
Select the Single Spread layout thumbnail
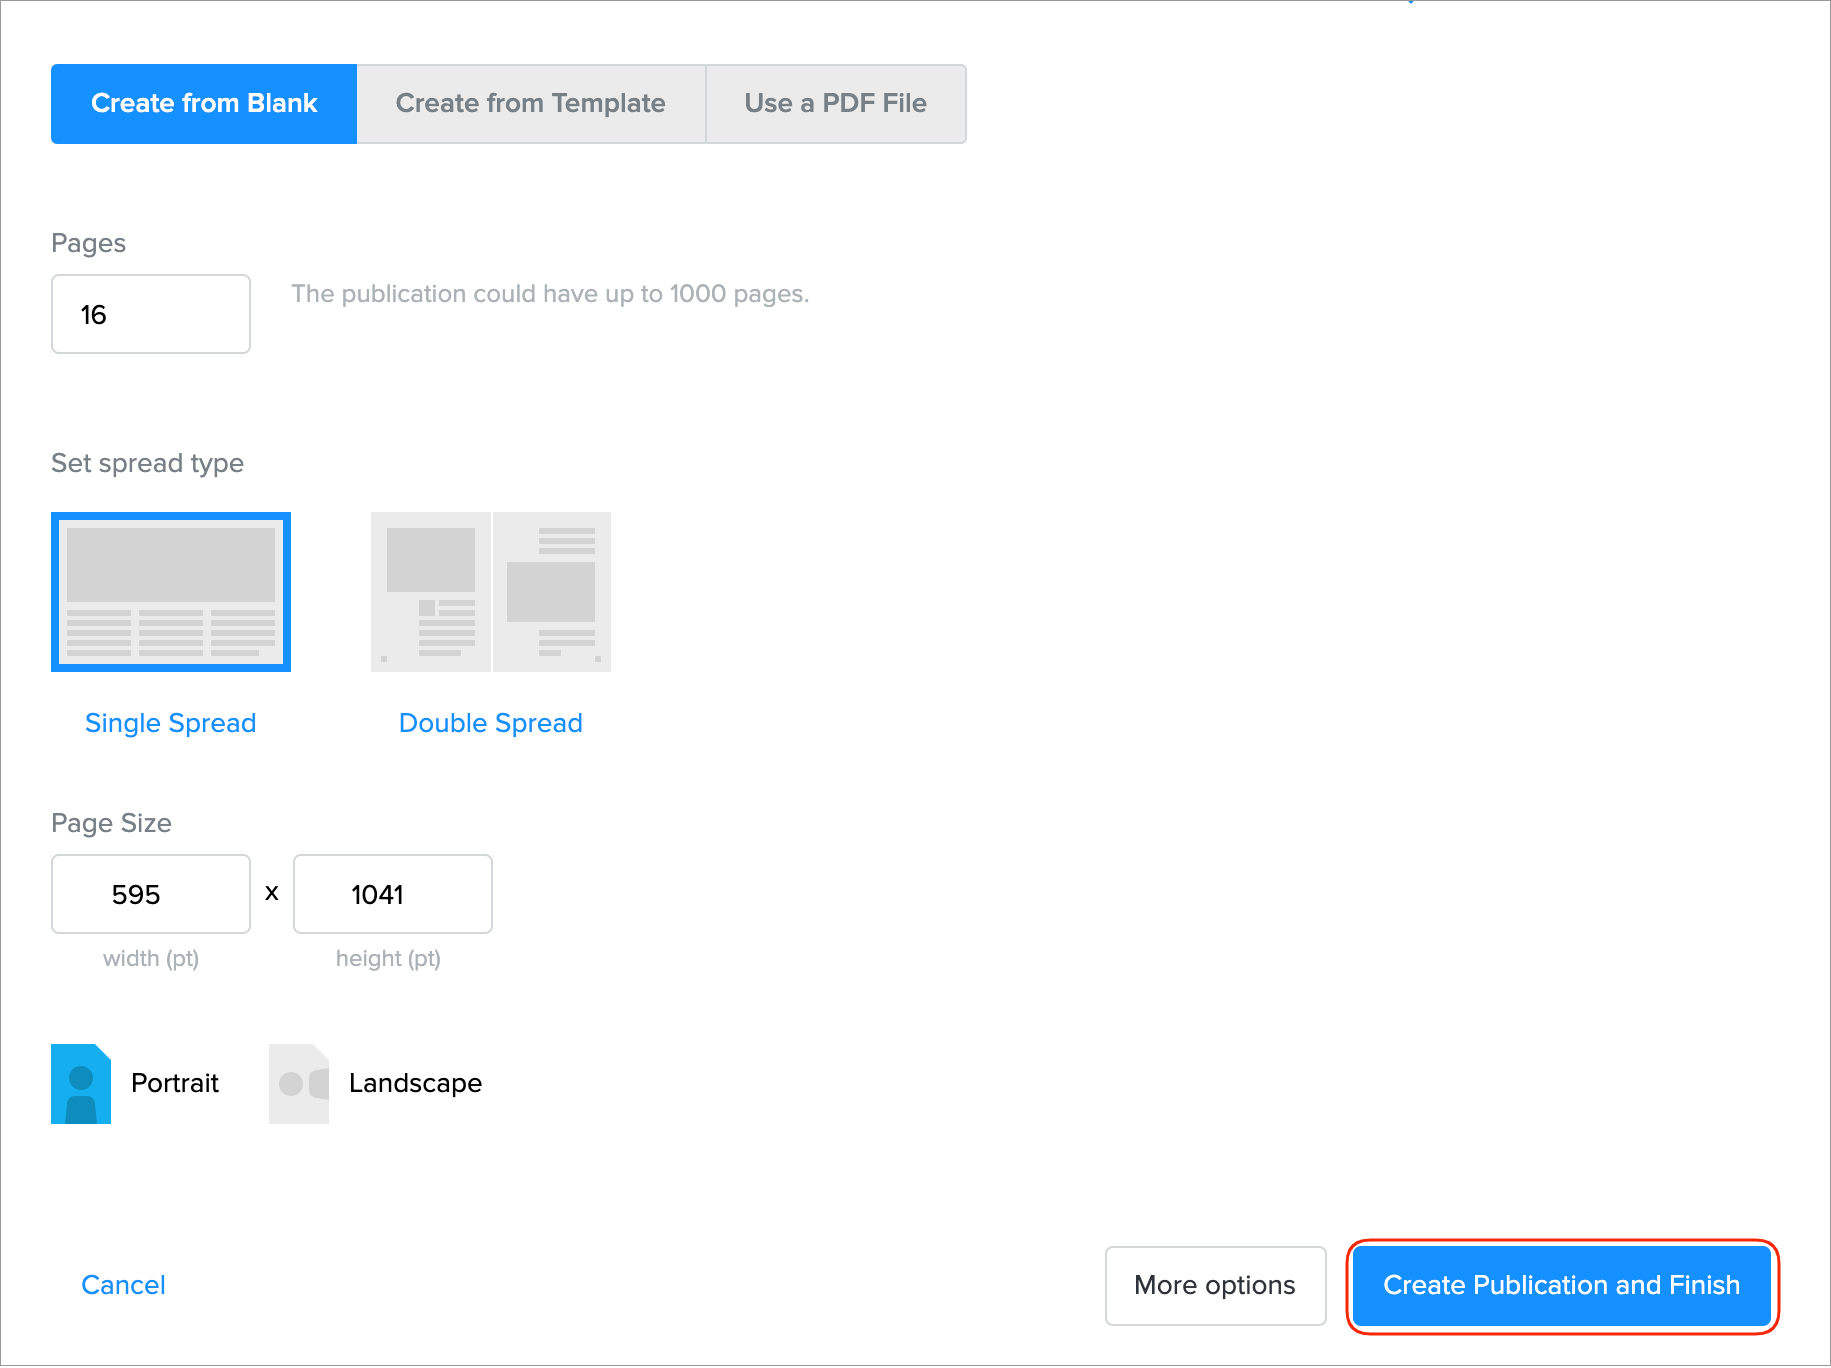171,592
